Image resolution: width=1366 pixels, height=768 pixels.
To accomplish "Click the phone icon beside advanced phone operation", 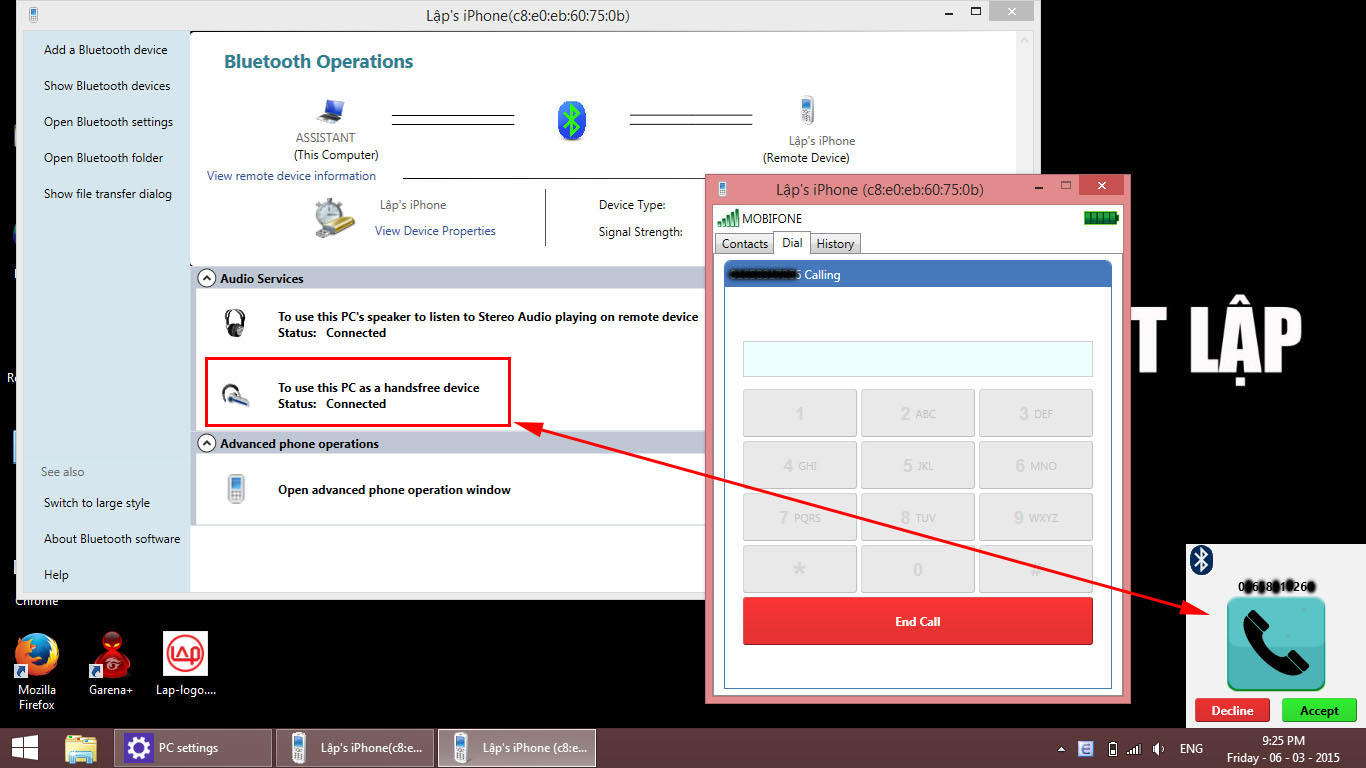I will coord(236,489).
